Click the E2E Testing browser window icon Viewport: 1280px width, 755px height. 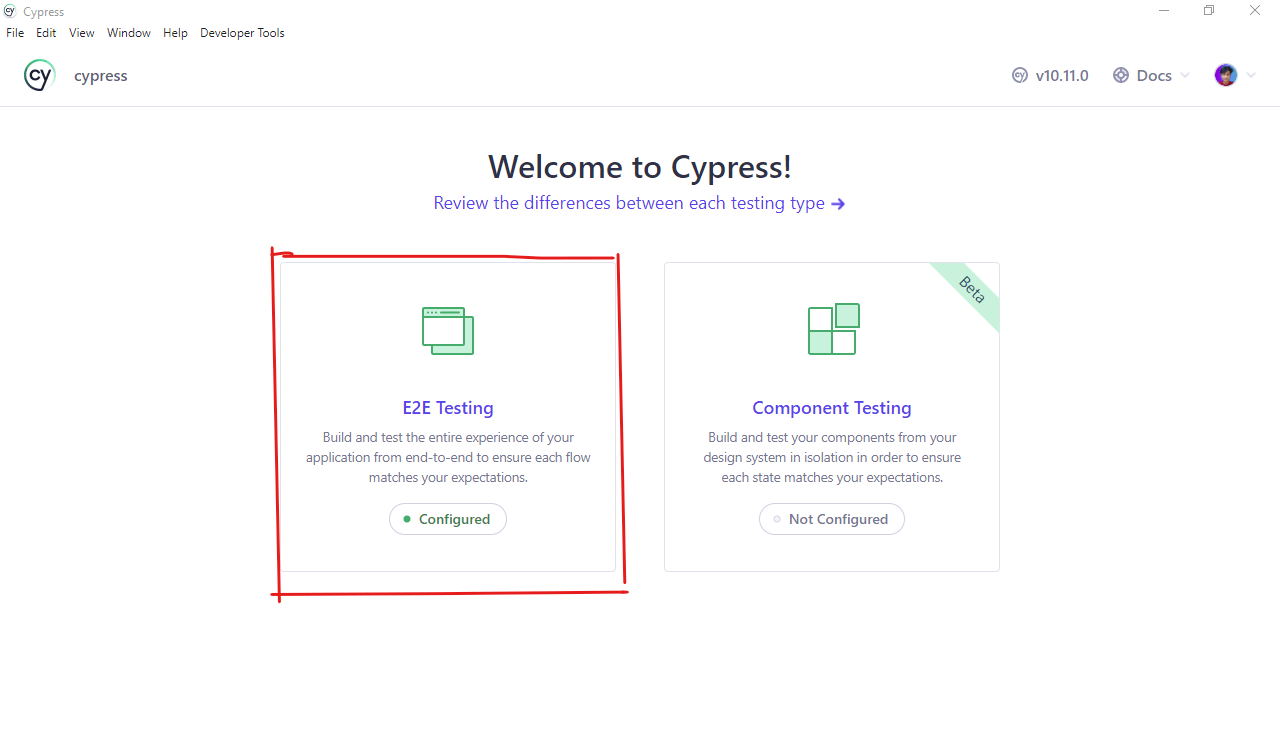448,330
